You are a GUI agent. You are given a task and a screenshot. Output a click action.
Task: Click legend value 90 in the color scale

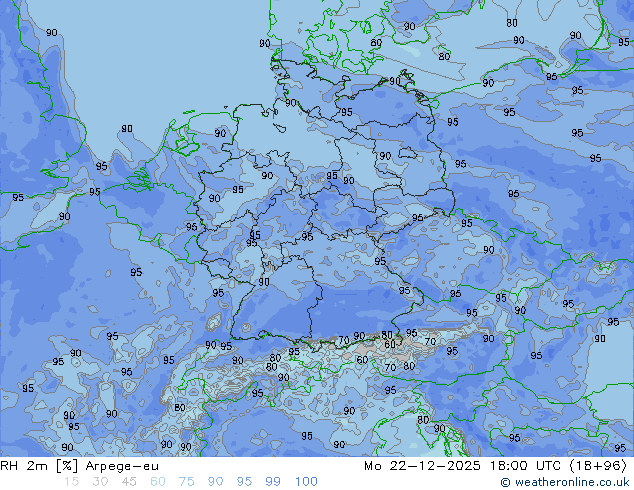215,482
